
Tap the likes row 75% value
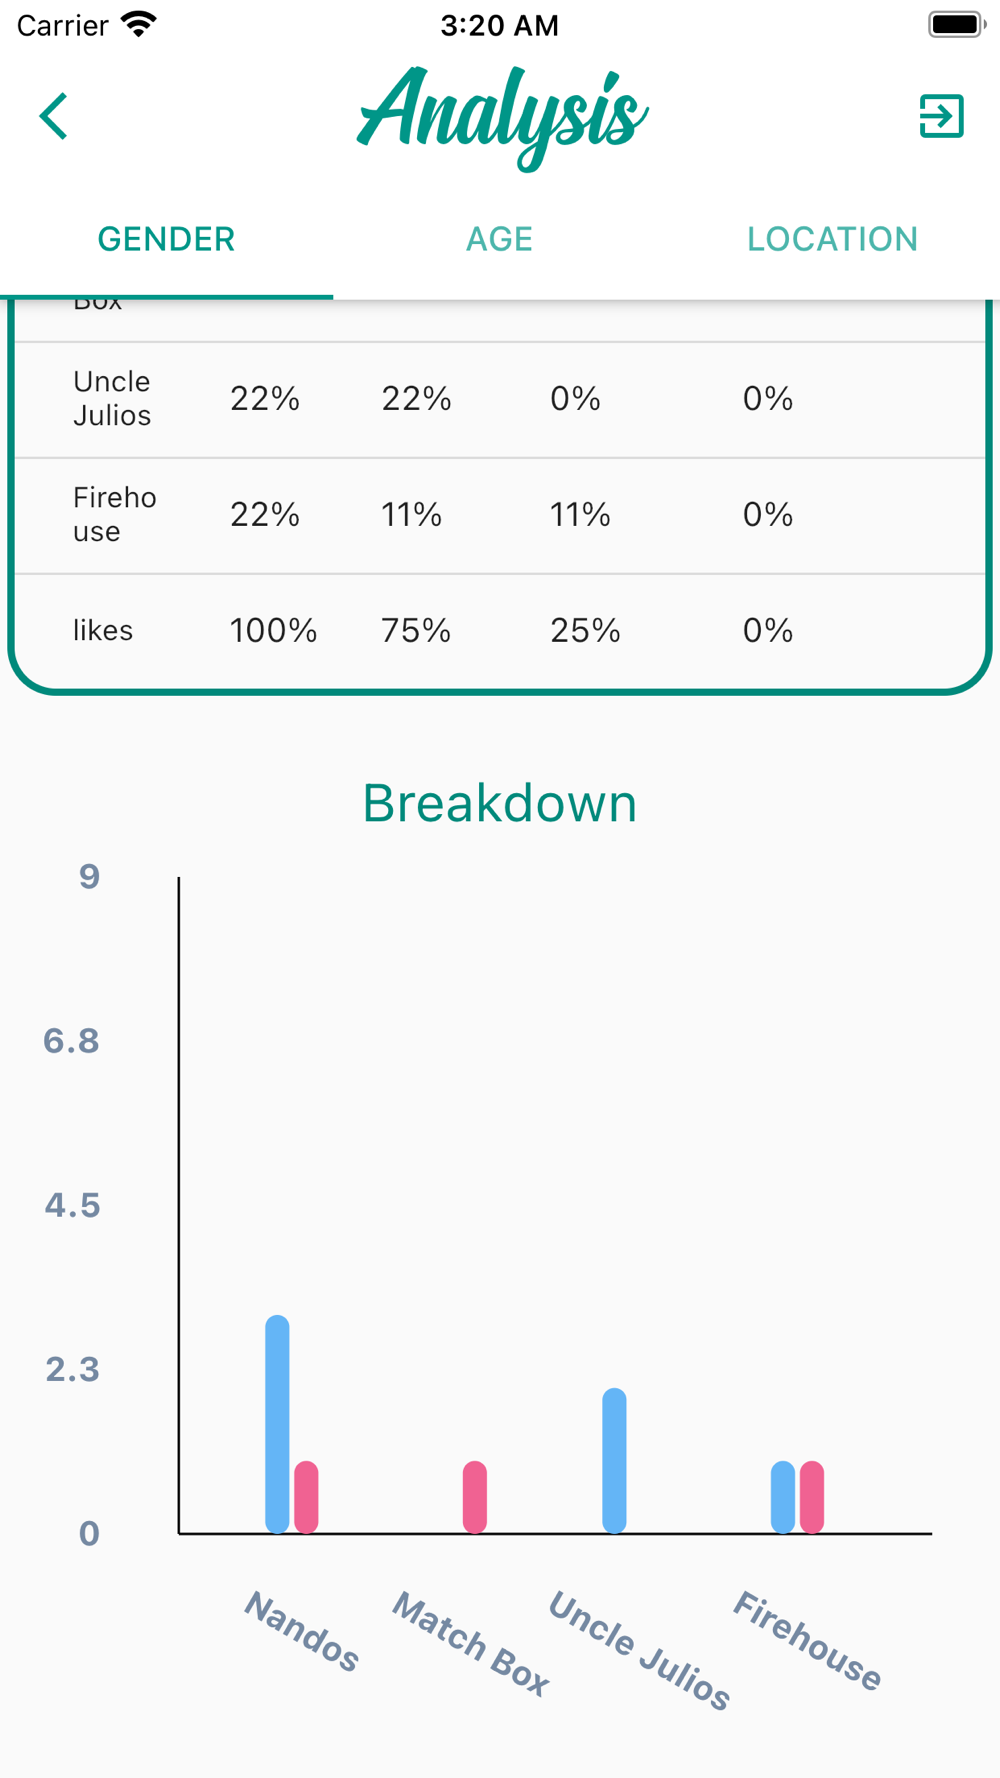tap(416, 630)
